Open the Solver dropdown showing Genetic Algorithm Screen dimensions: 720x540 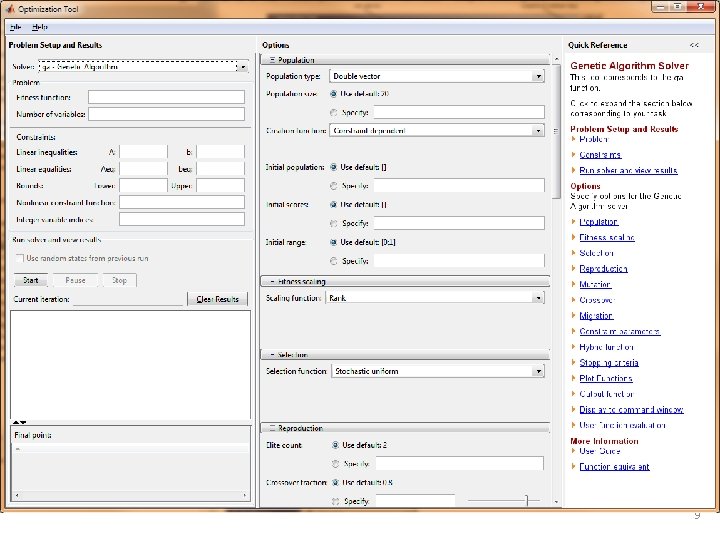[143, 67]
